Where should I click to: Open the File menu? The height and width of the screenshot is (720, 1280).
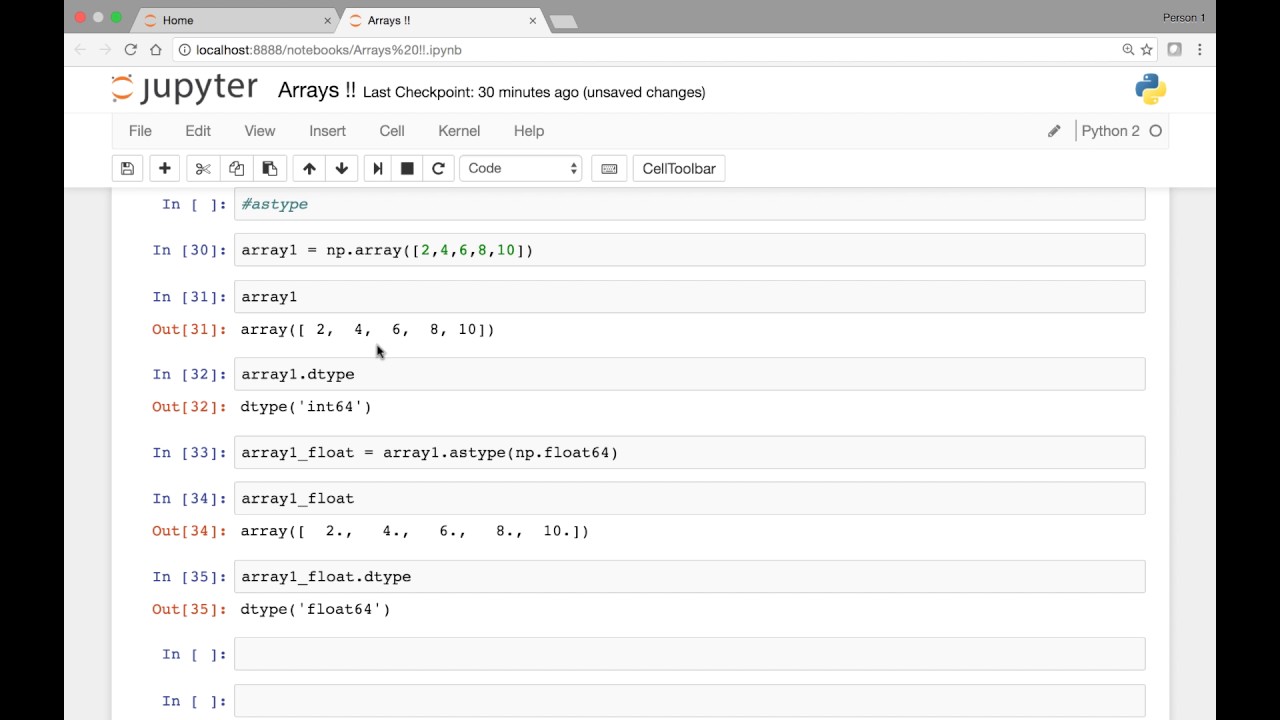[140, 131]
